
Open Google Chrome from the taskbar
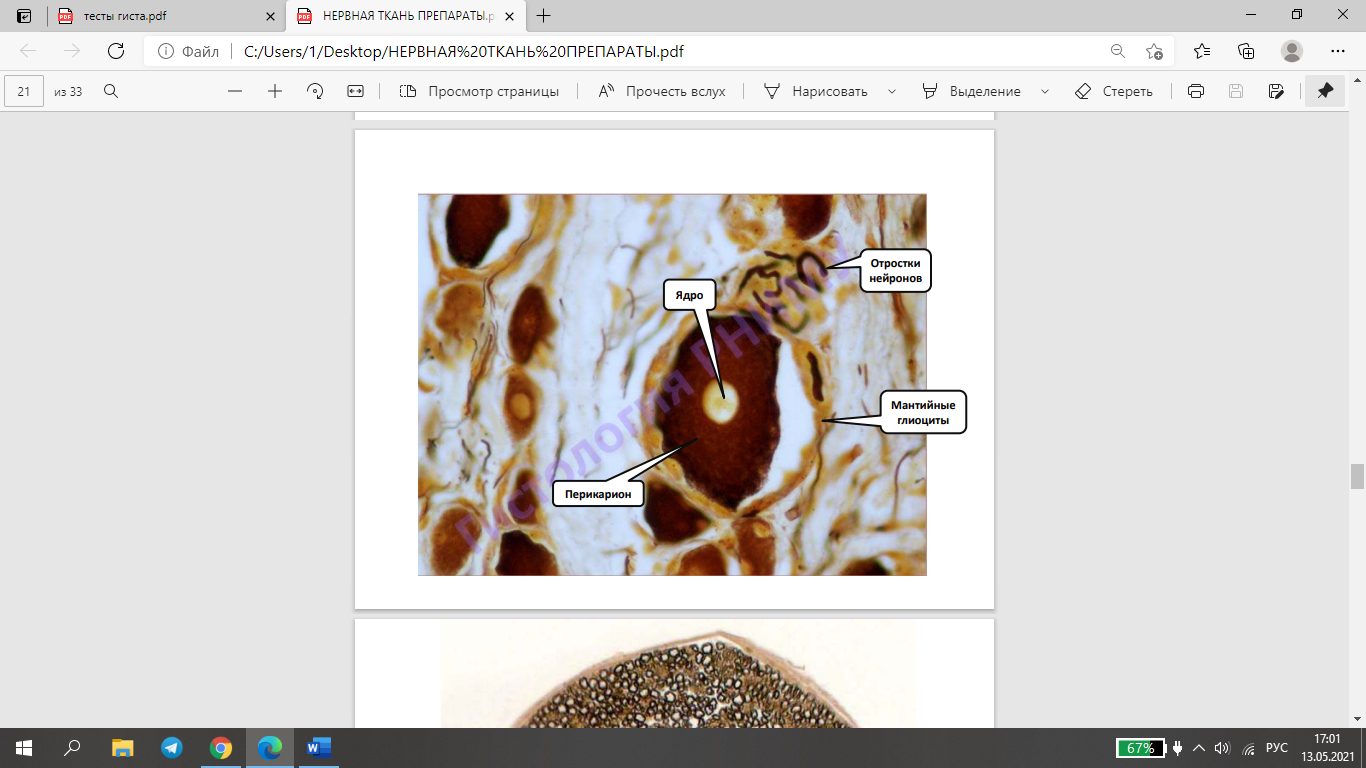click(x=221, y=748)
